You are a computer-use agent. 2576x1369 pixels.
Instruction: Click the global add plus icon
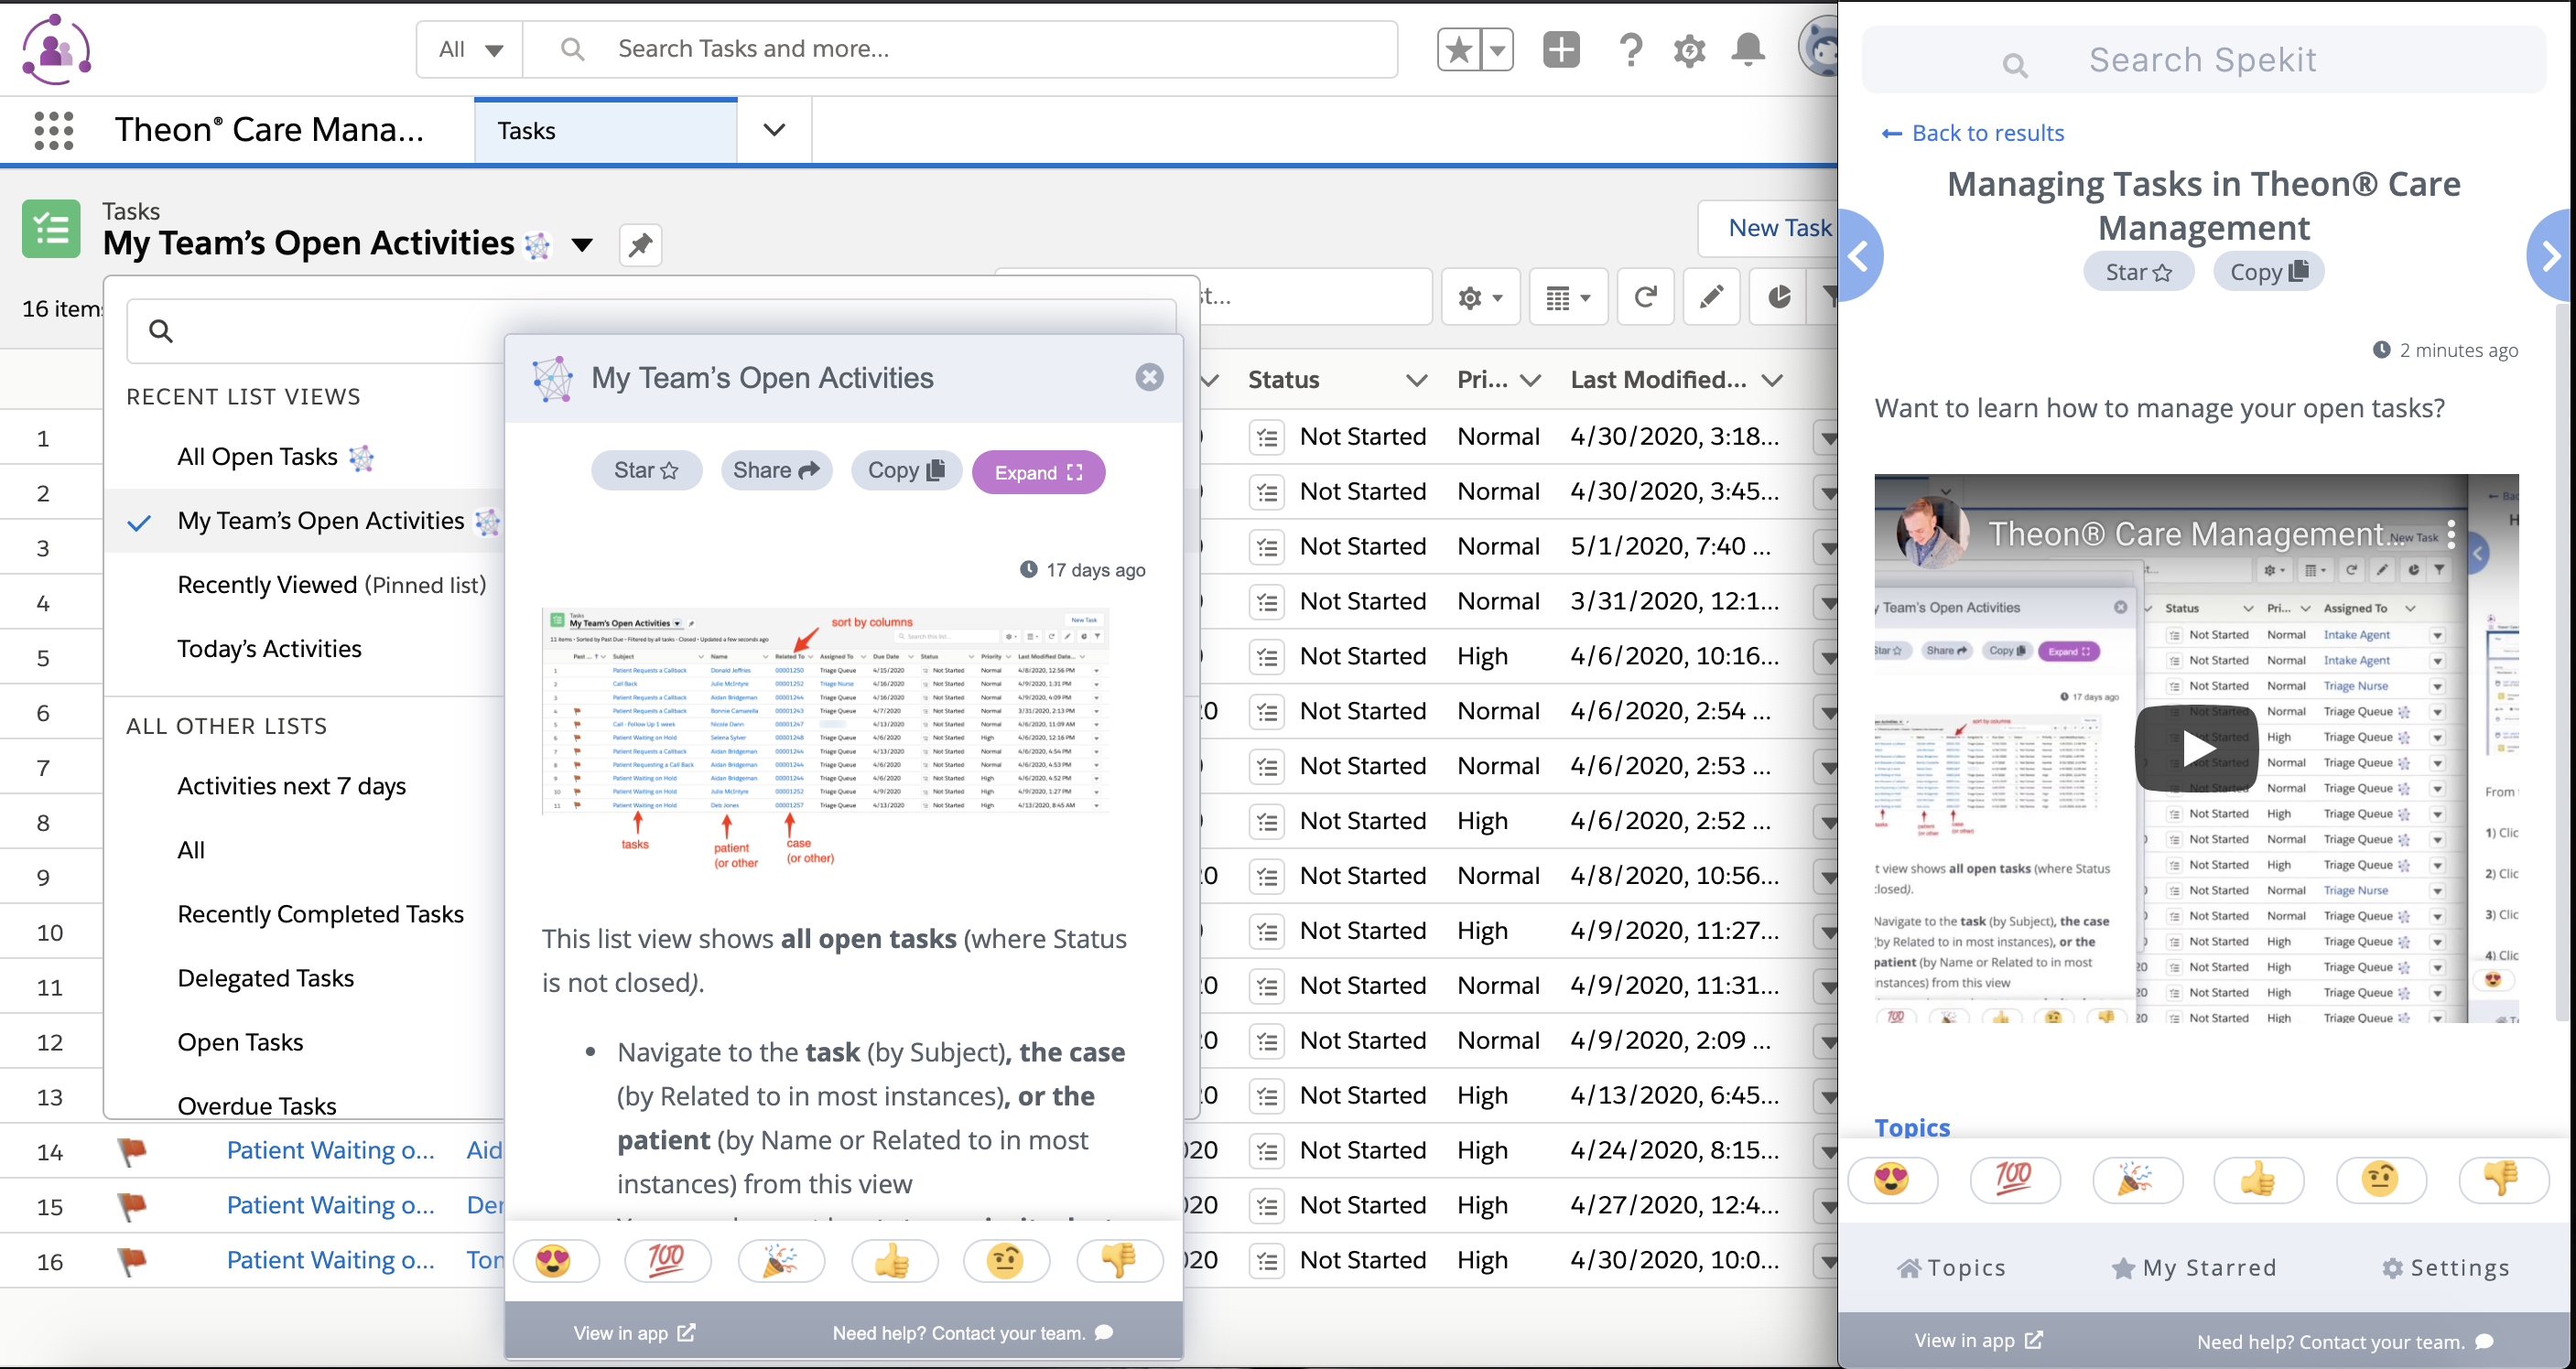click(x=1560, y=50)
